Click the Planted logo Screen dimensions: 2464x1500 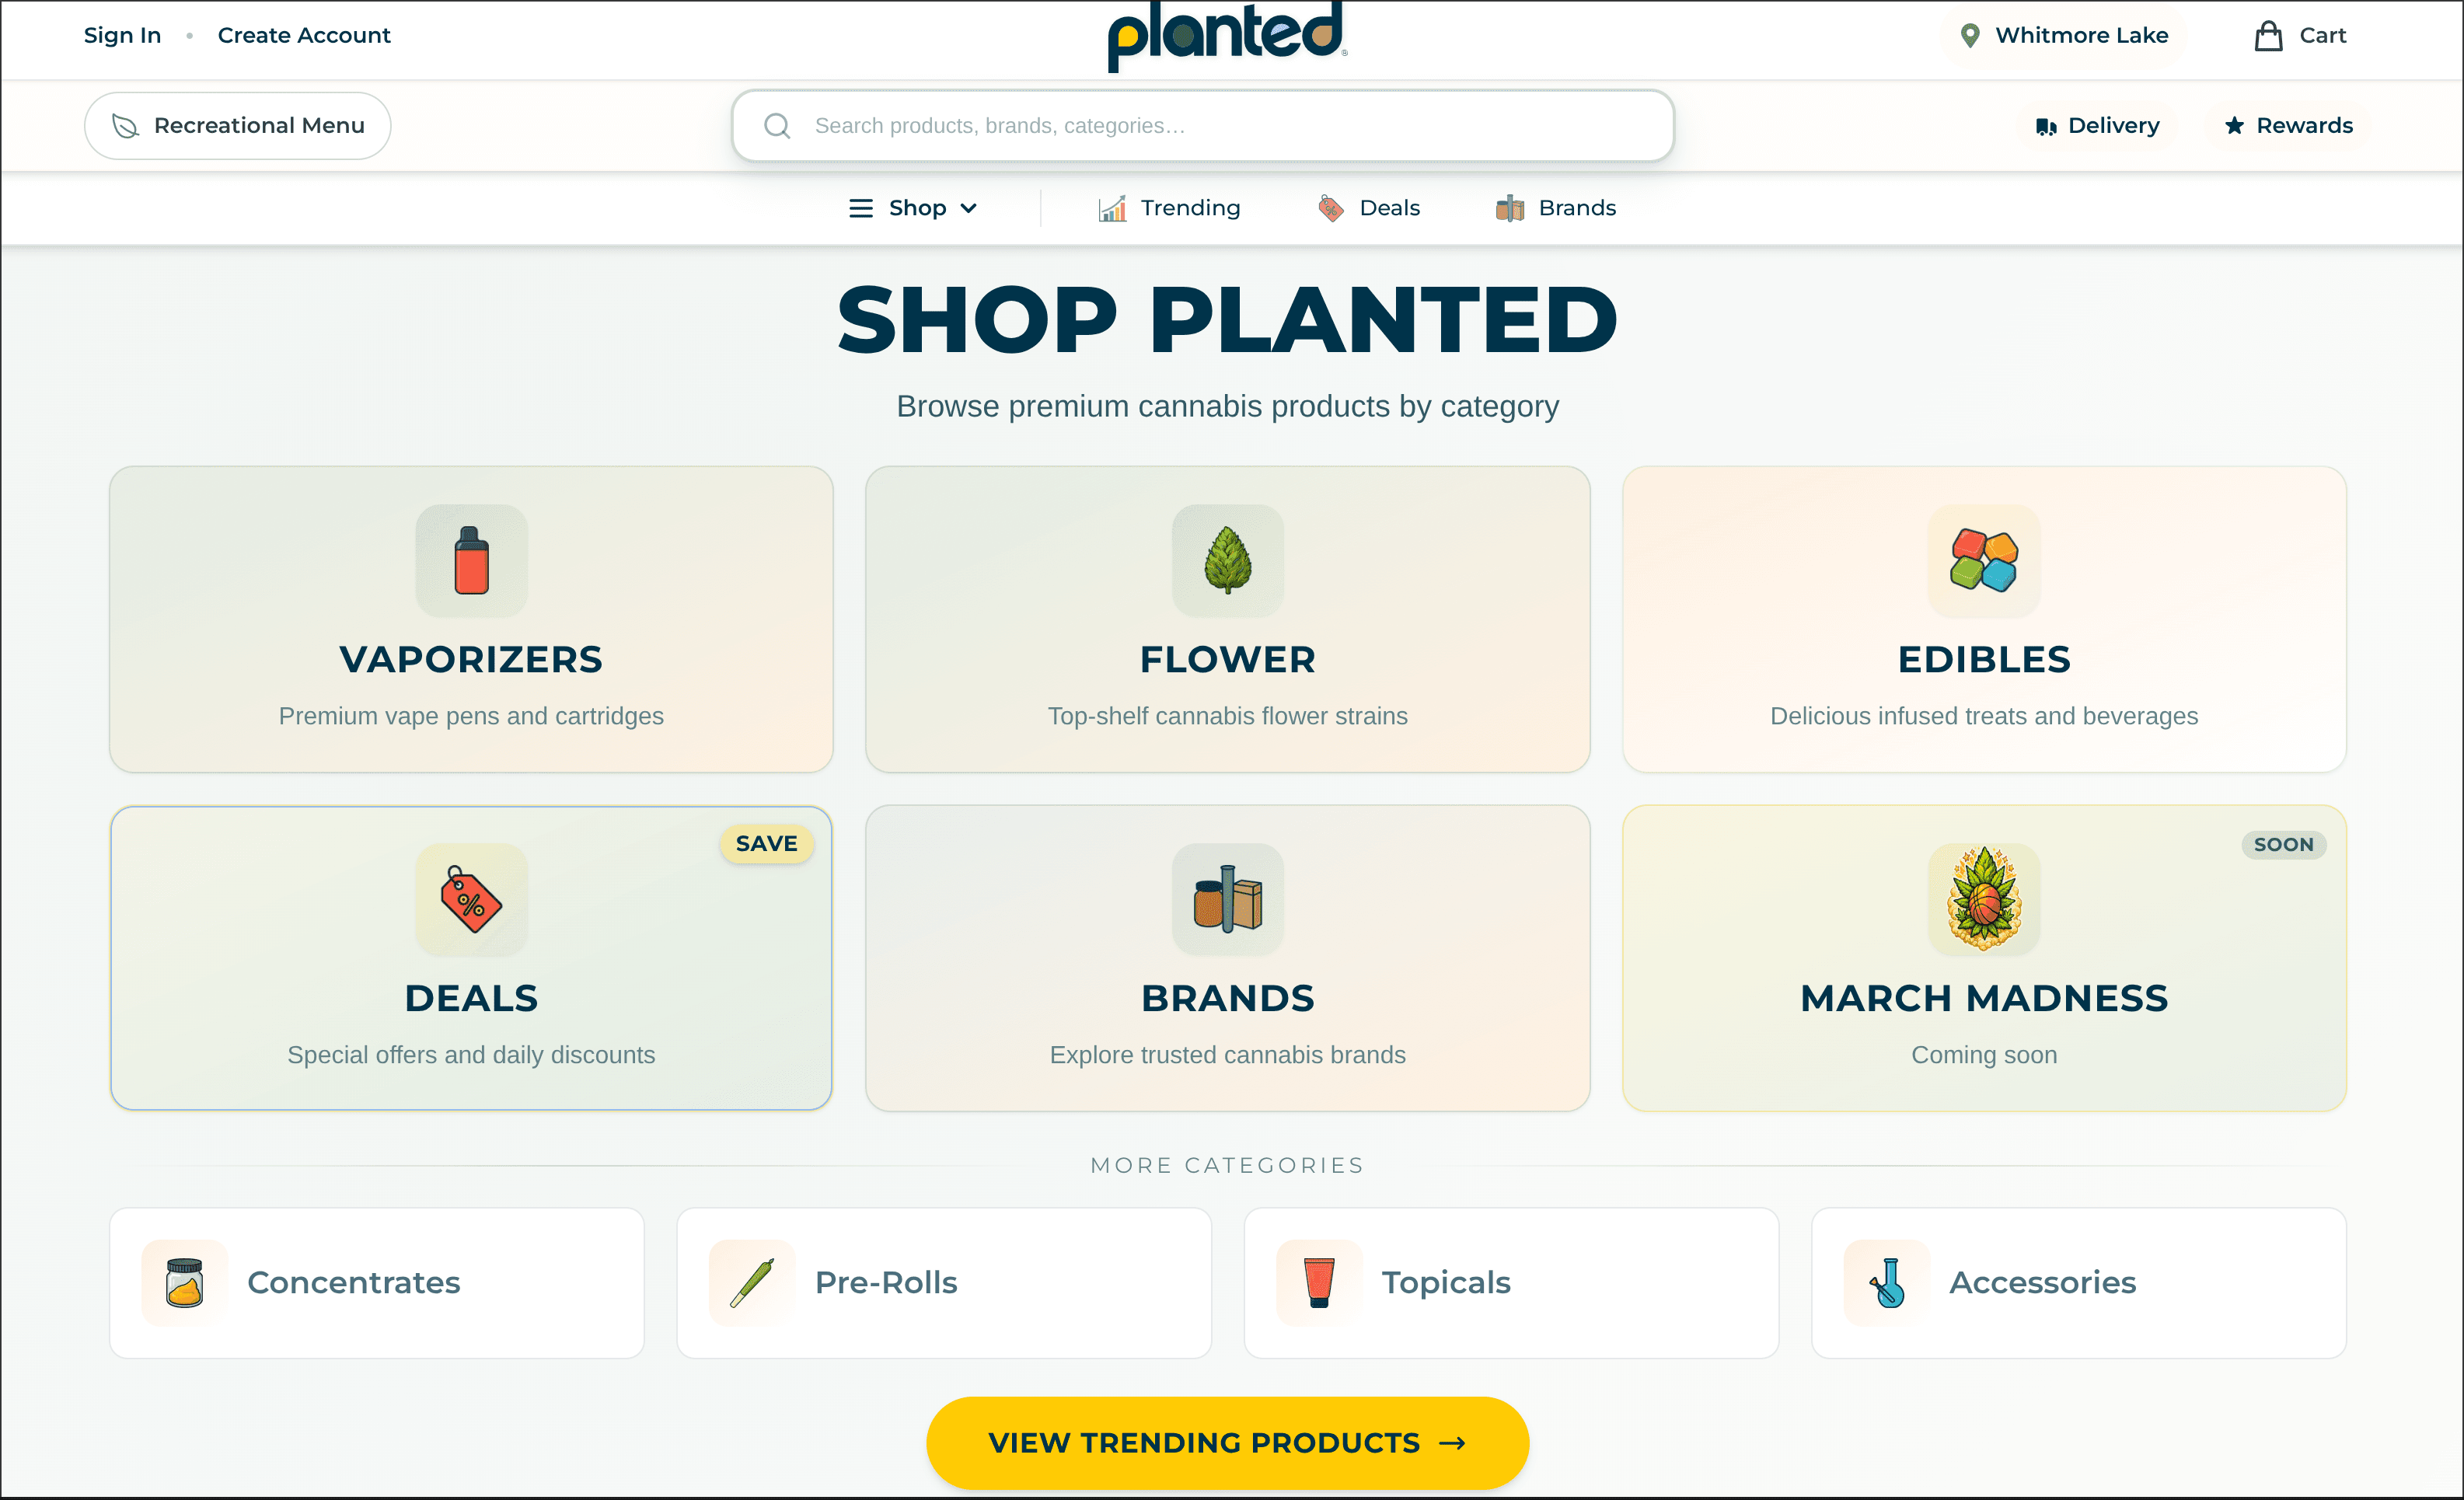(x=1226, y=35)
